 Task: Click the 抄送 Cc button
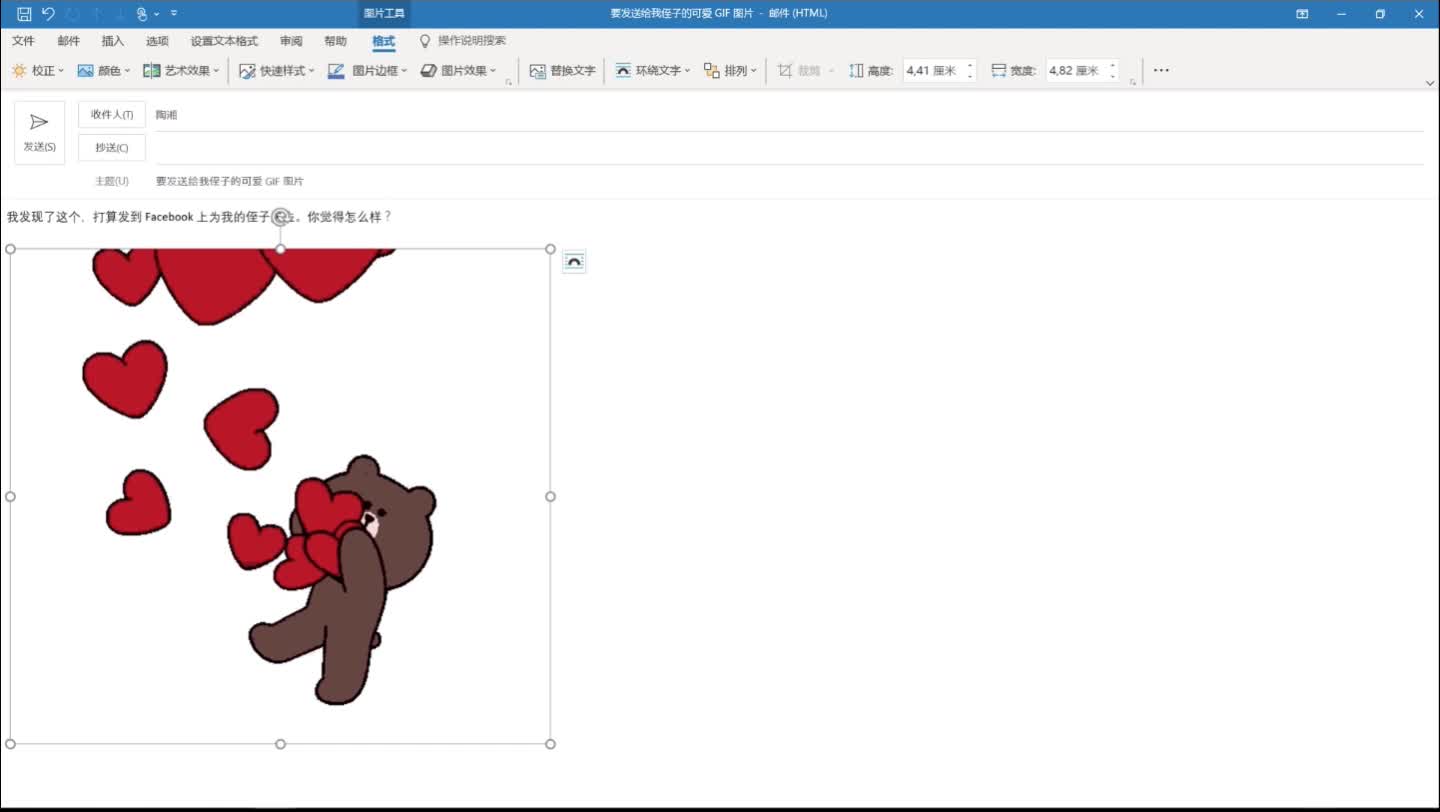tap(112, 148)
